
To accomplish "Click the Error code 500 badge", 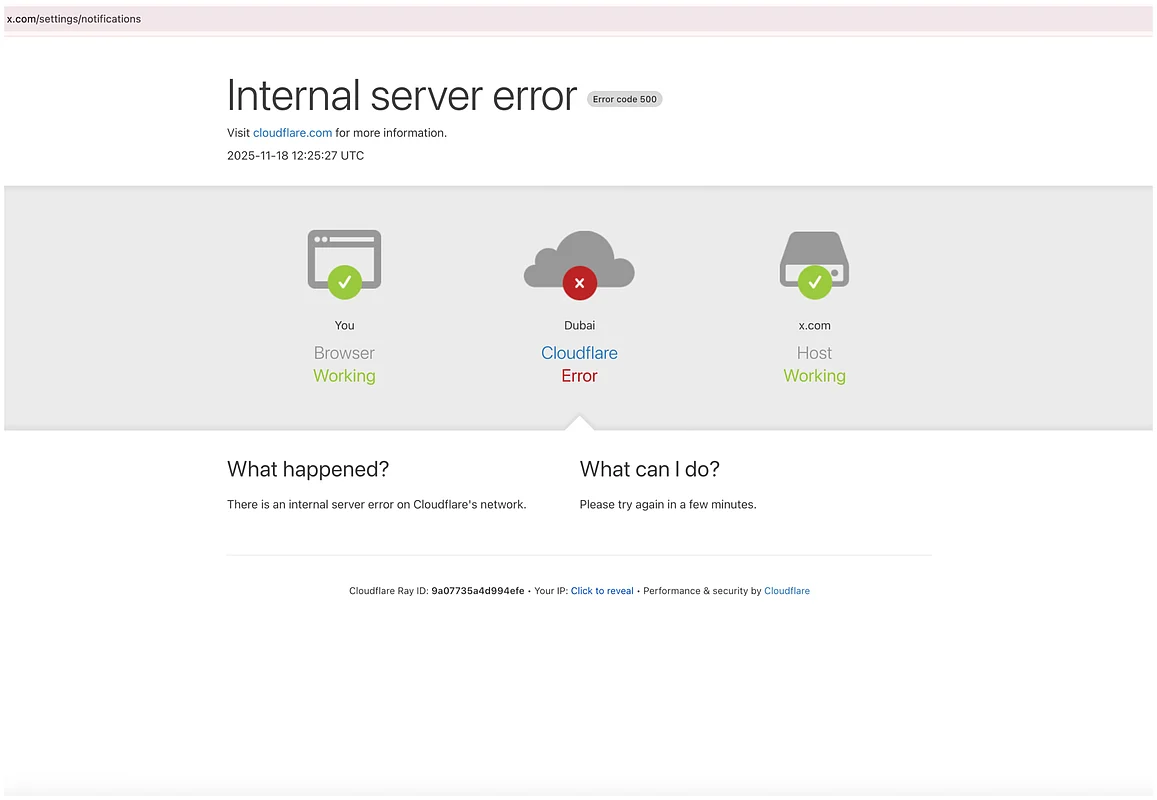I will (x=624, y=99).
